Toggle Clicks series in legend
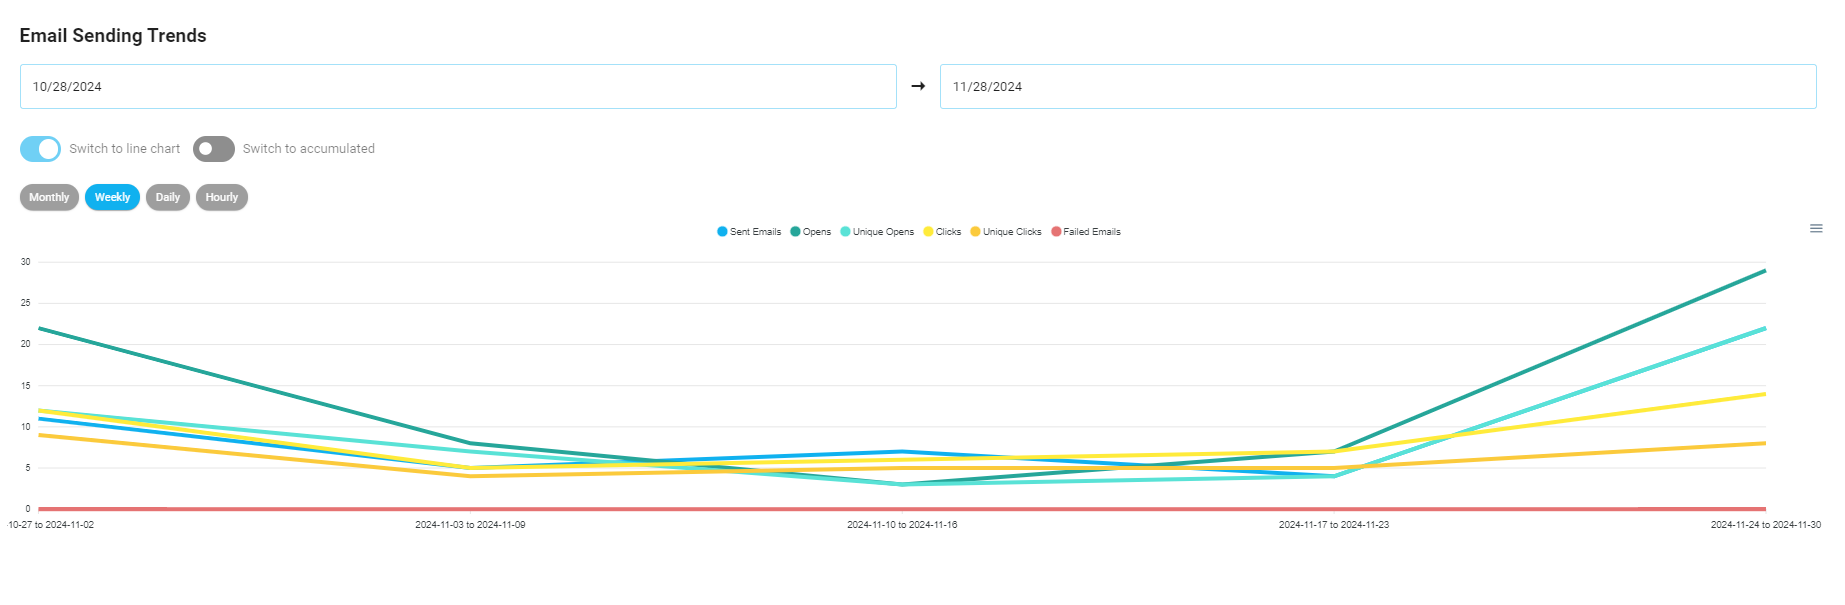The image size is (1845, 605). point(942,232)
